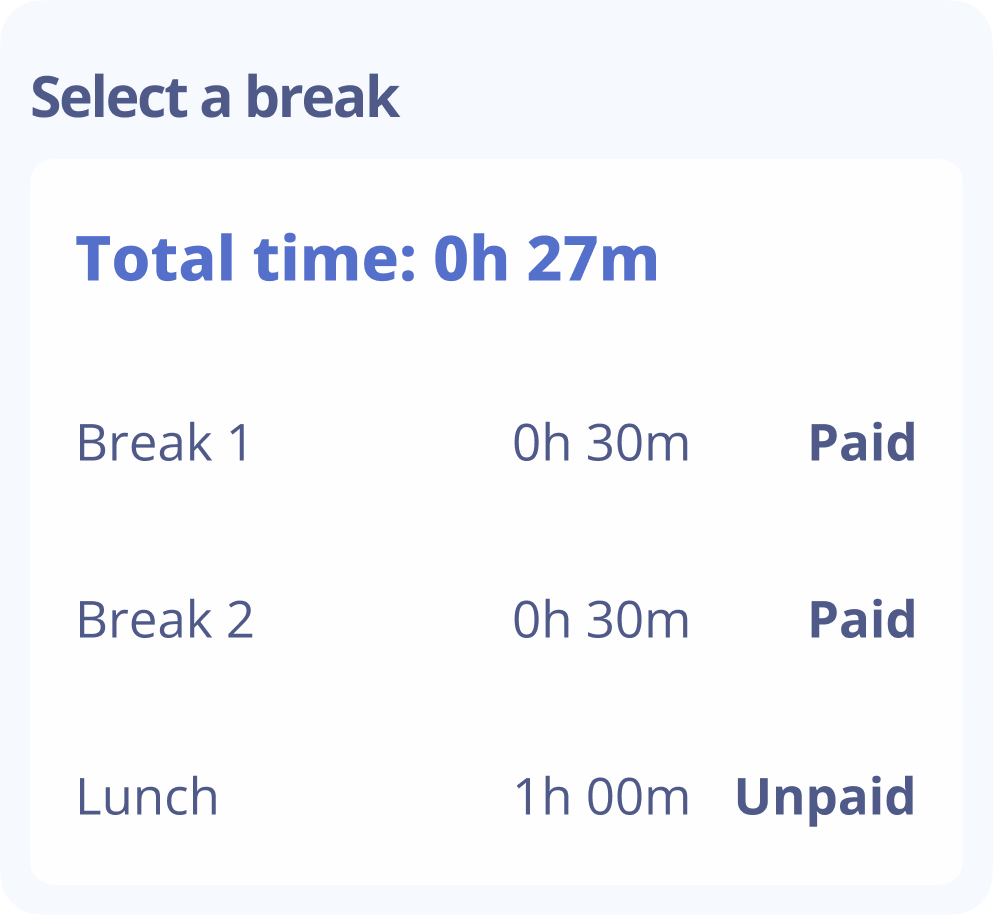Click the 30m part of Break 1 duration
The width and height of the screenshot is (993, 915).
pos(638,443)
